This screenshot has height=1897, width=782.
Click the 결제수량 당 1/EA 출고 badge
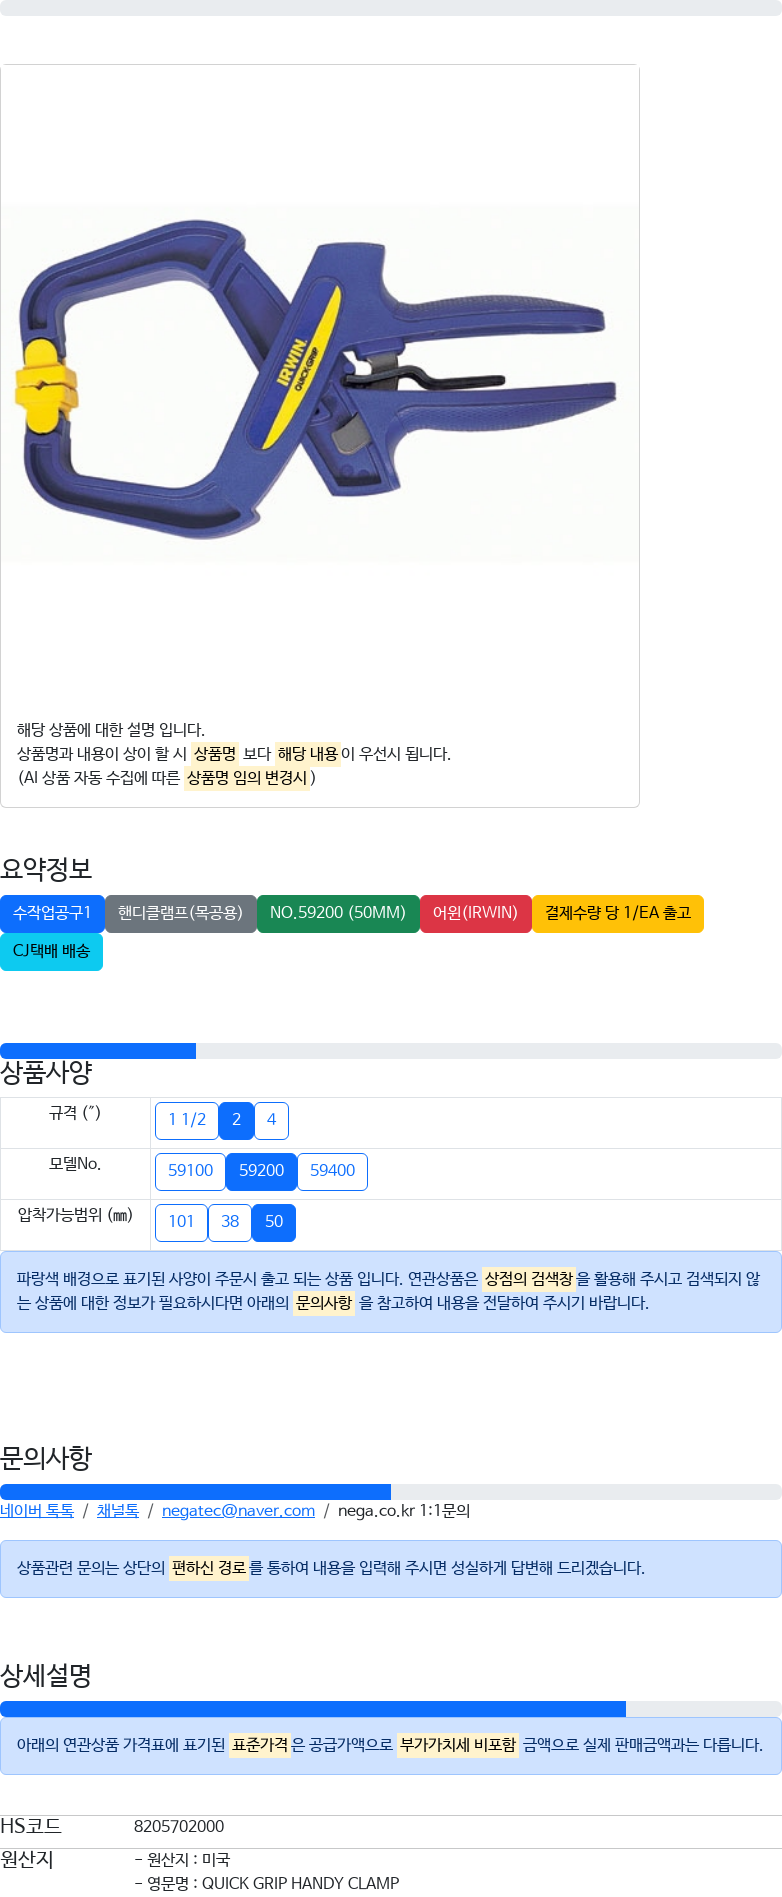[618, 913]
